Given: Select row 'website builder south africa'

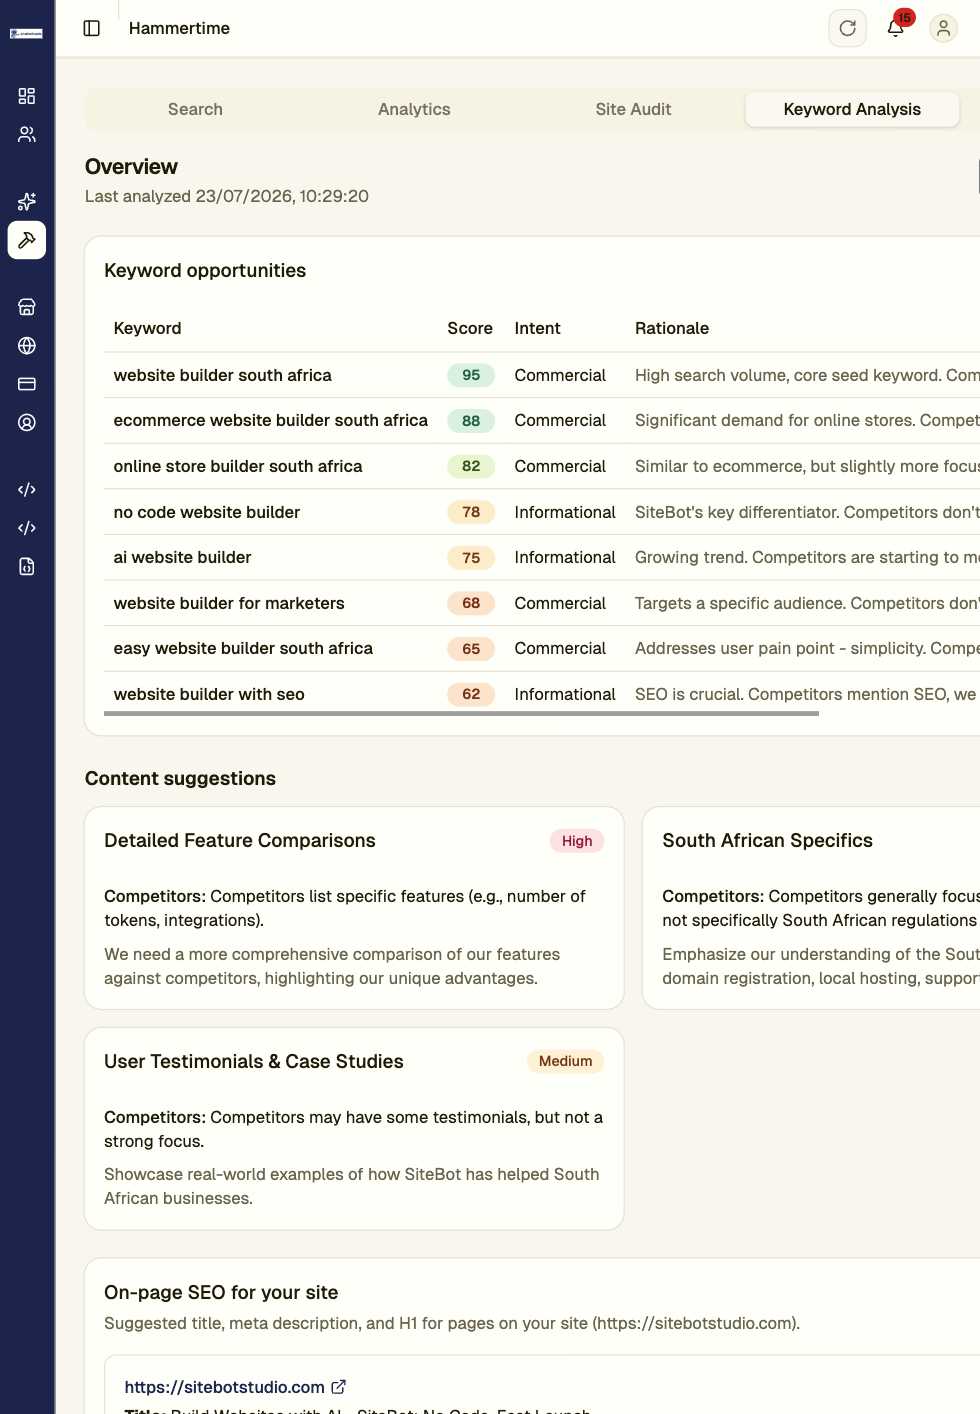Looking at the screenshot, I should coord(542,375).
